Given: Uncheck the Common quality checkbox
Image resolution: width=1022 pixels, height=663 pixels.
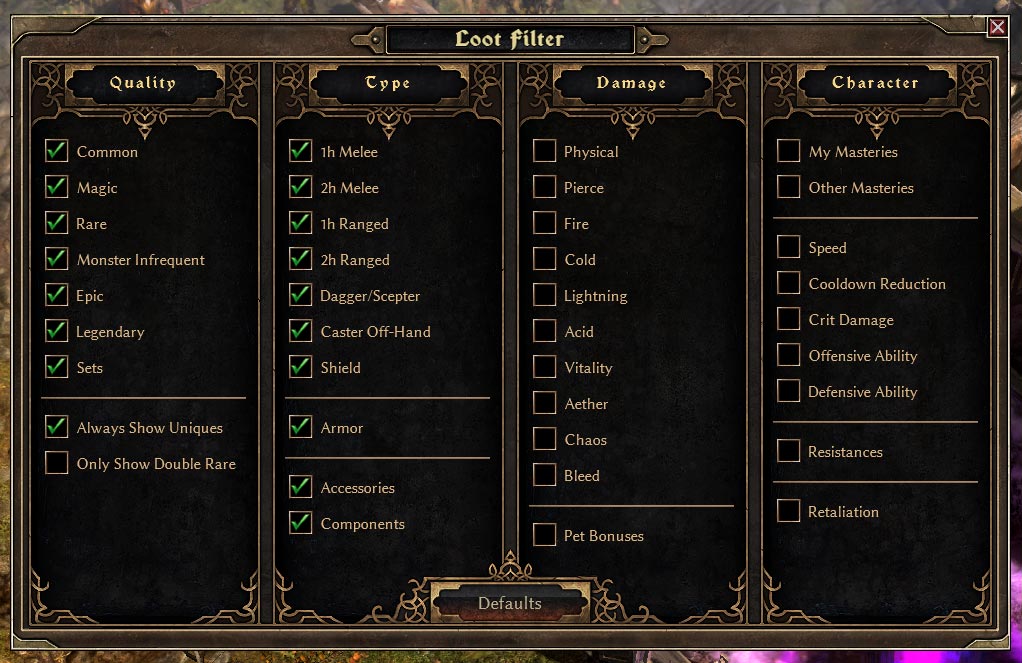Looking at the screenshot, I should 57,151.
